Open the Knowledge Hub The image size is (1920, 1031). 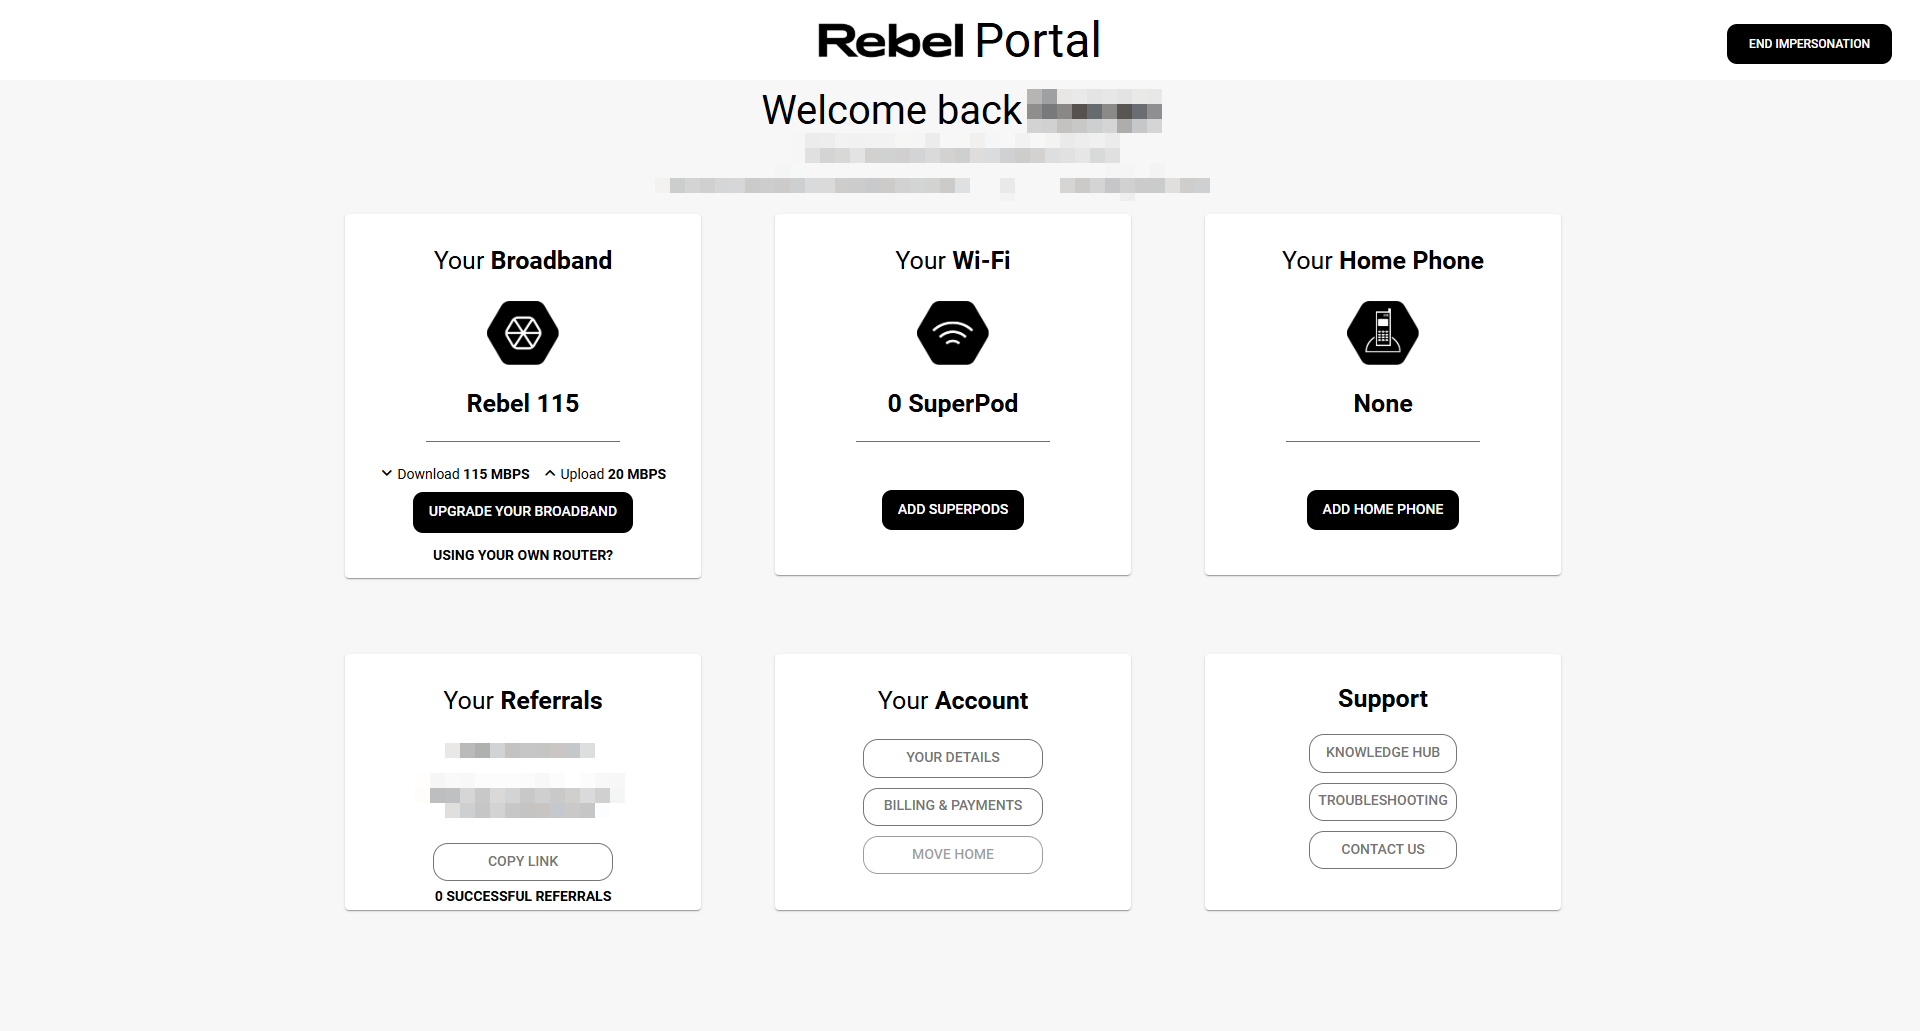[x=1383, y=753]
